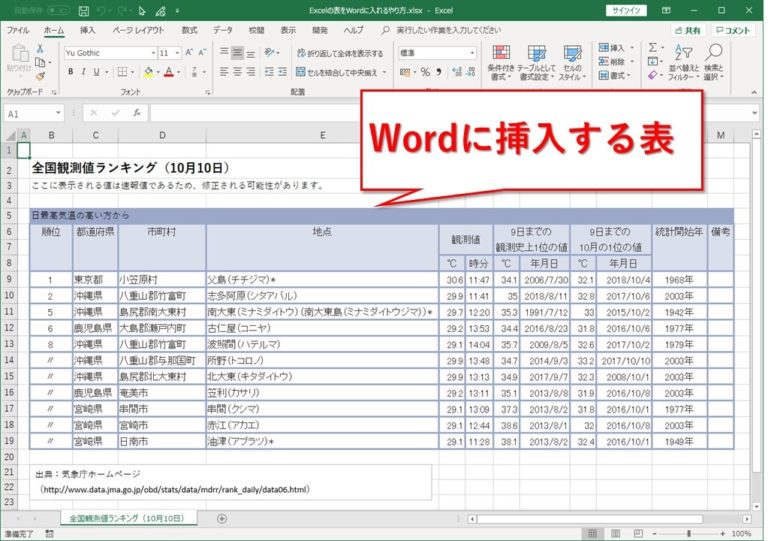Switch to Page Layout view icon
Viewport: 768px width, 541px height.
click(x=616, y=533)
